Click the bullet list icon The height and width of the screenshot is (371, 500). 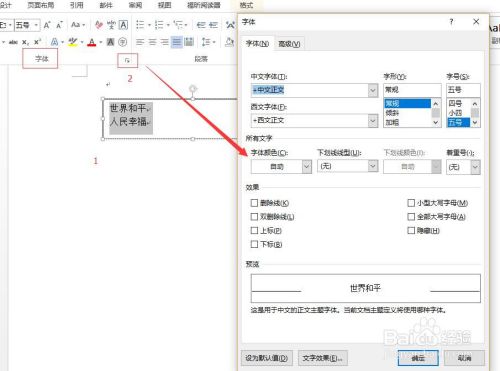click(x=140, y=25)
